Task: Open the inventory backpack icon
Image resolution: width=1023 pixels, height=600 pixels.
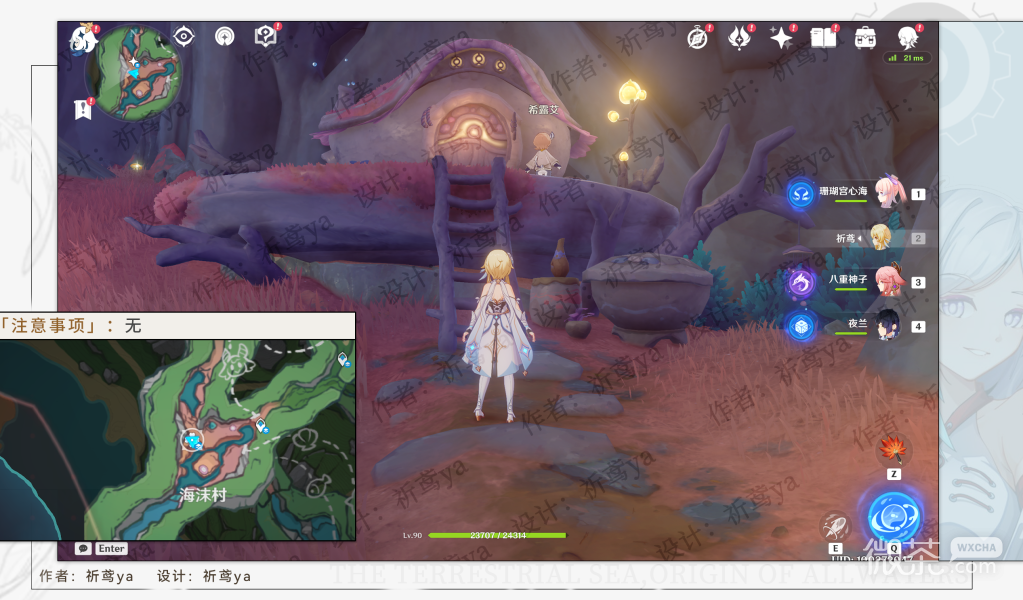Action: click(866, 38)
